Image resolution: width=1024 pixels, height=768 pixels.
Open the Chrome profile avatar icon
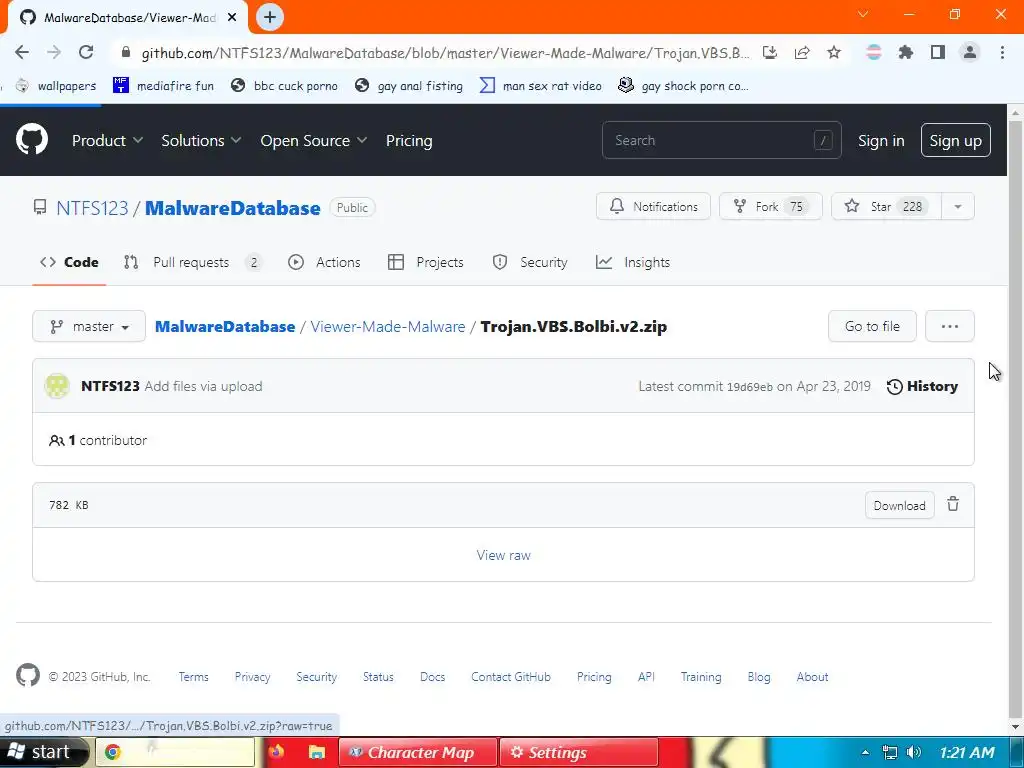pyautogui.click(x=970, y=52)
